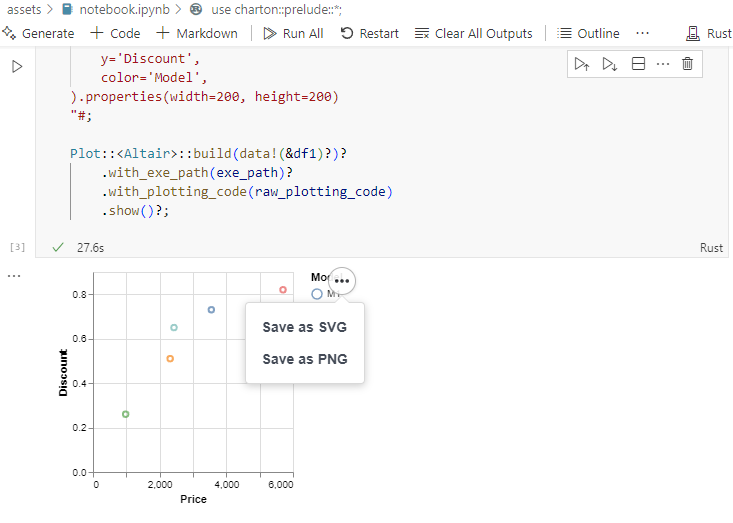Image resolution: width=733 pixels, height=523 pixels.
Task: Click the .properties(width=200, height=200) line
Action: click(x=204, y=97)
